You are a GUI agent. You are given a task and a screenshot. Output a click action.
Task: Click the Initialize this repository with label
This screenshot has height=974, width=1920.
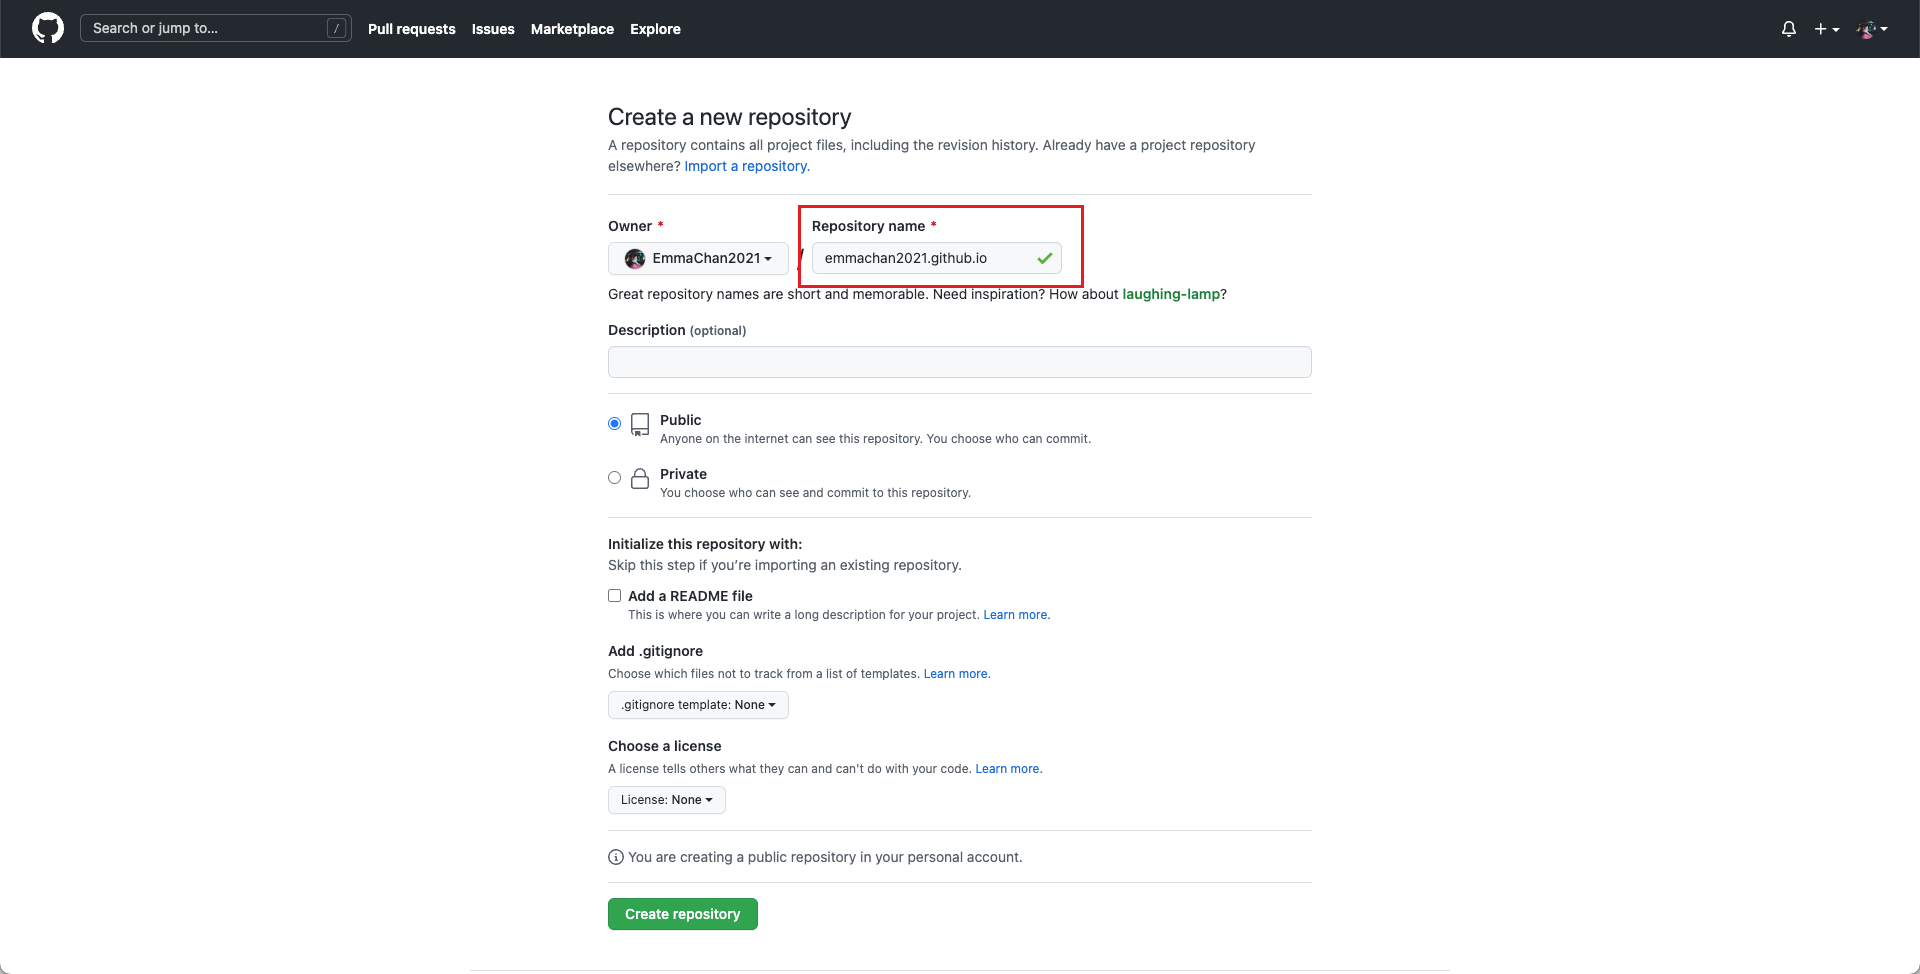705,544
